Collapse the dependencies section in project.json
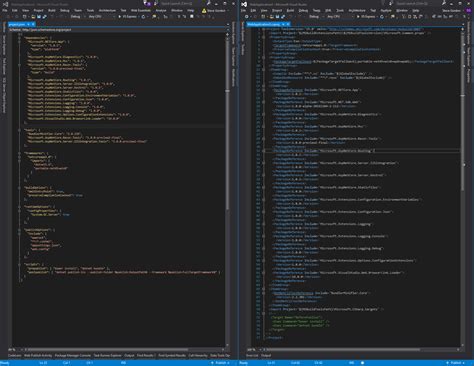The image size is (474, 366). click(19, 38)
